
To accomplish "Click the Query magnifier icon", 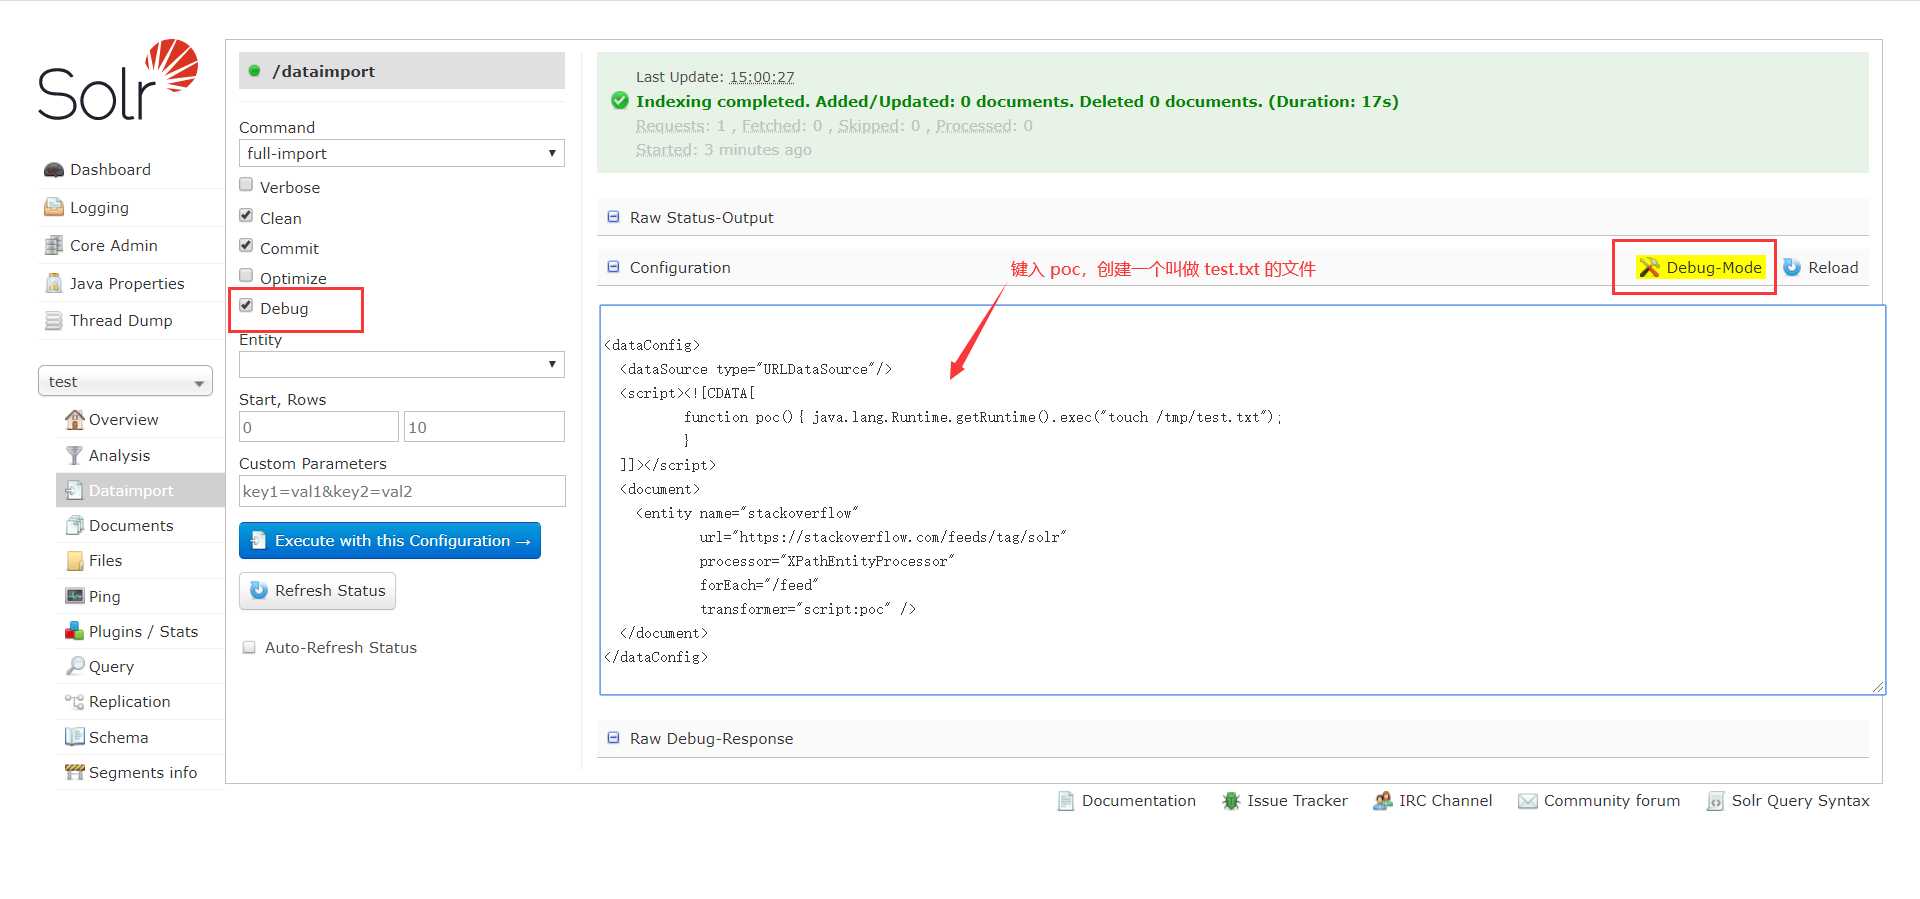I will 75,666.
